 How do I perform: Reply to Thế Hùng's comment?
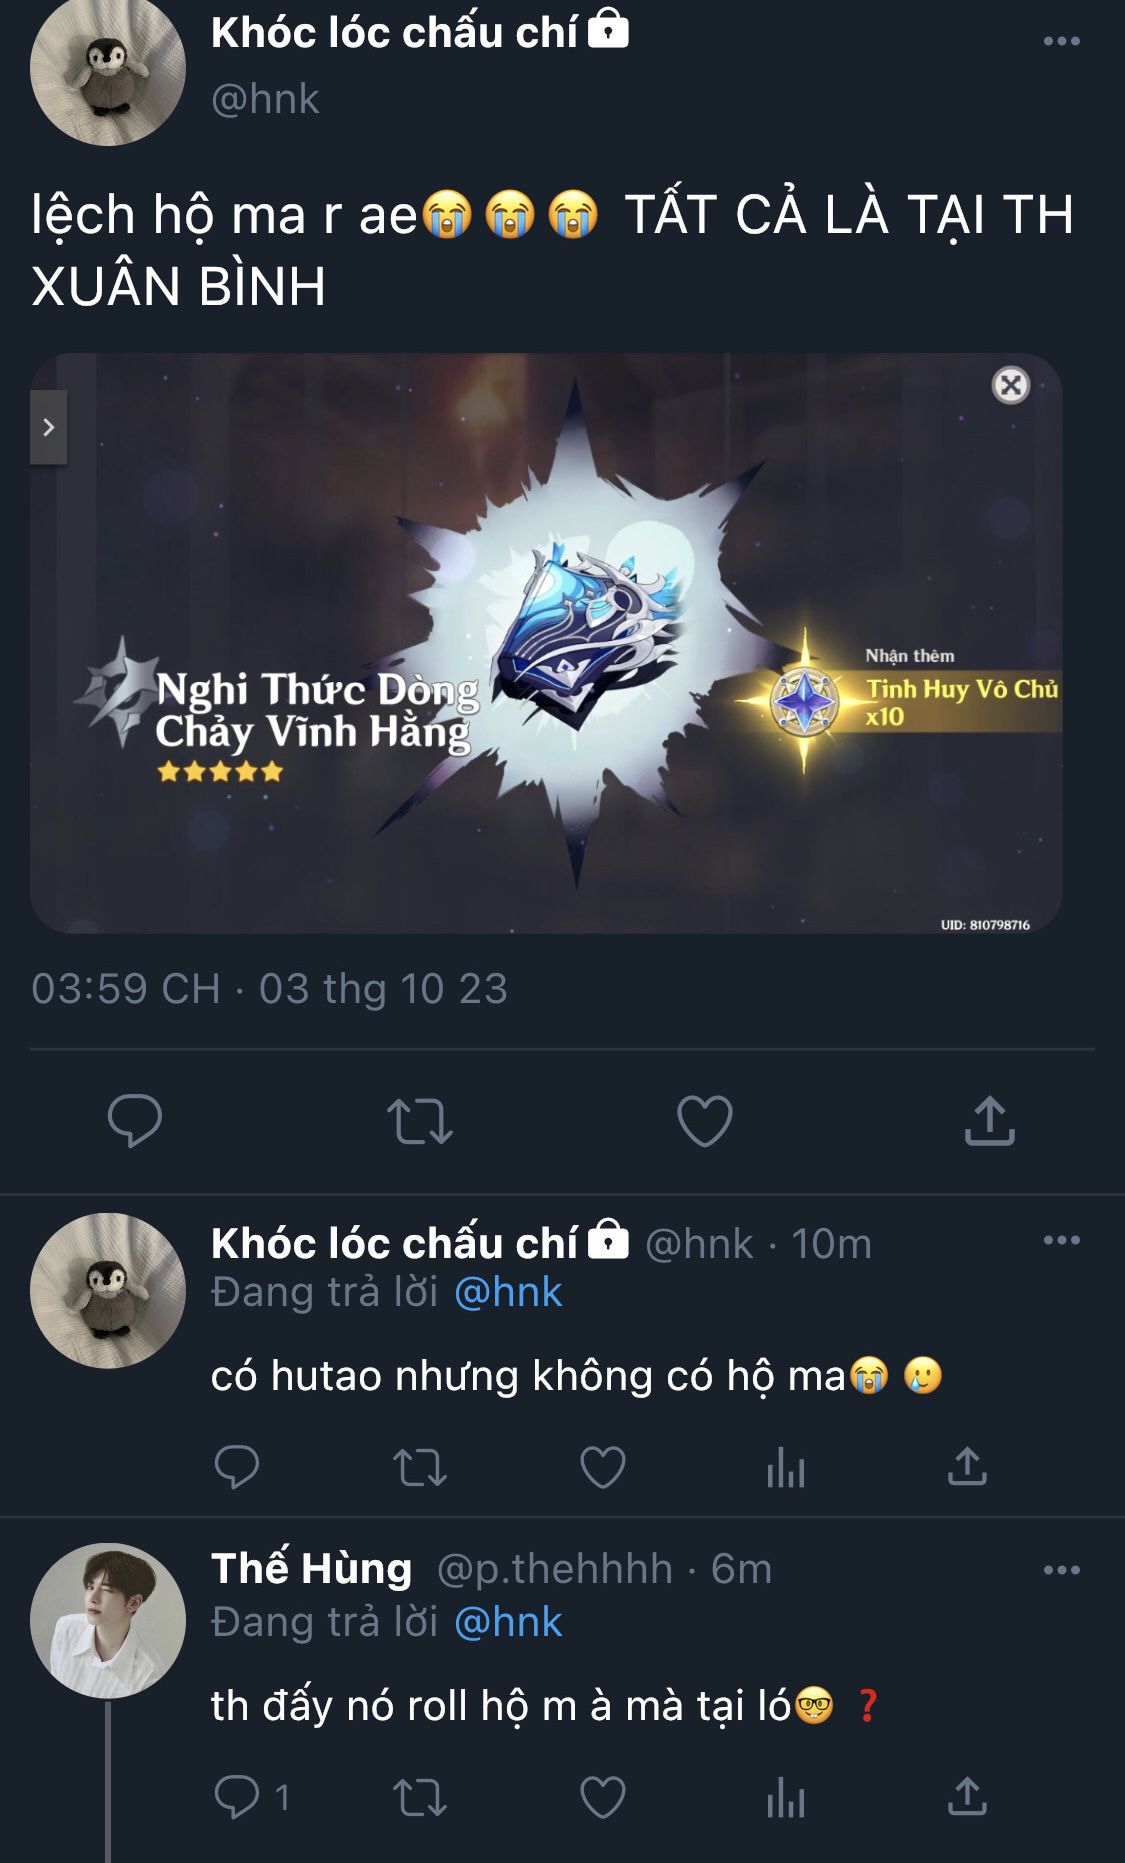238,1797
